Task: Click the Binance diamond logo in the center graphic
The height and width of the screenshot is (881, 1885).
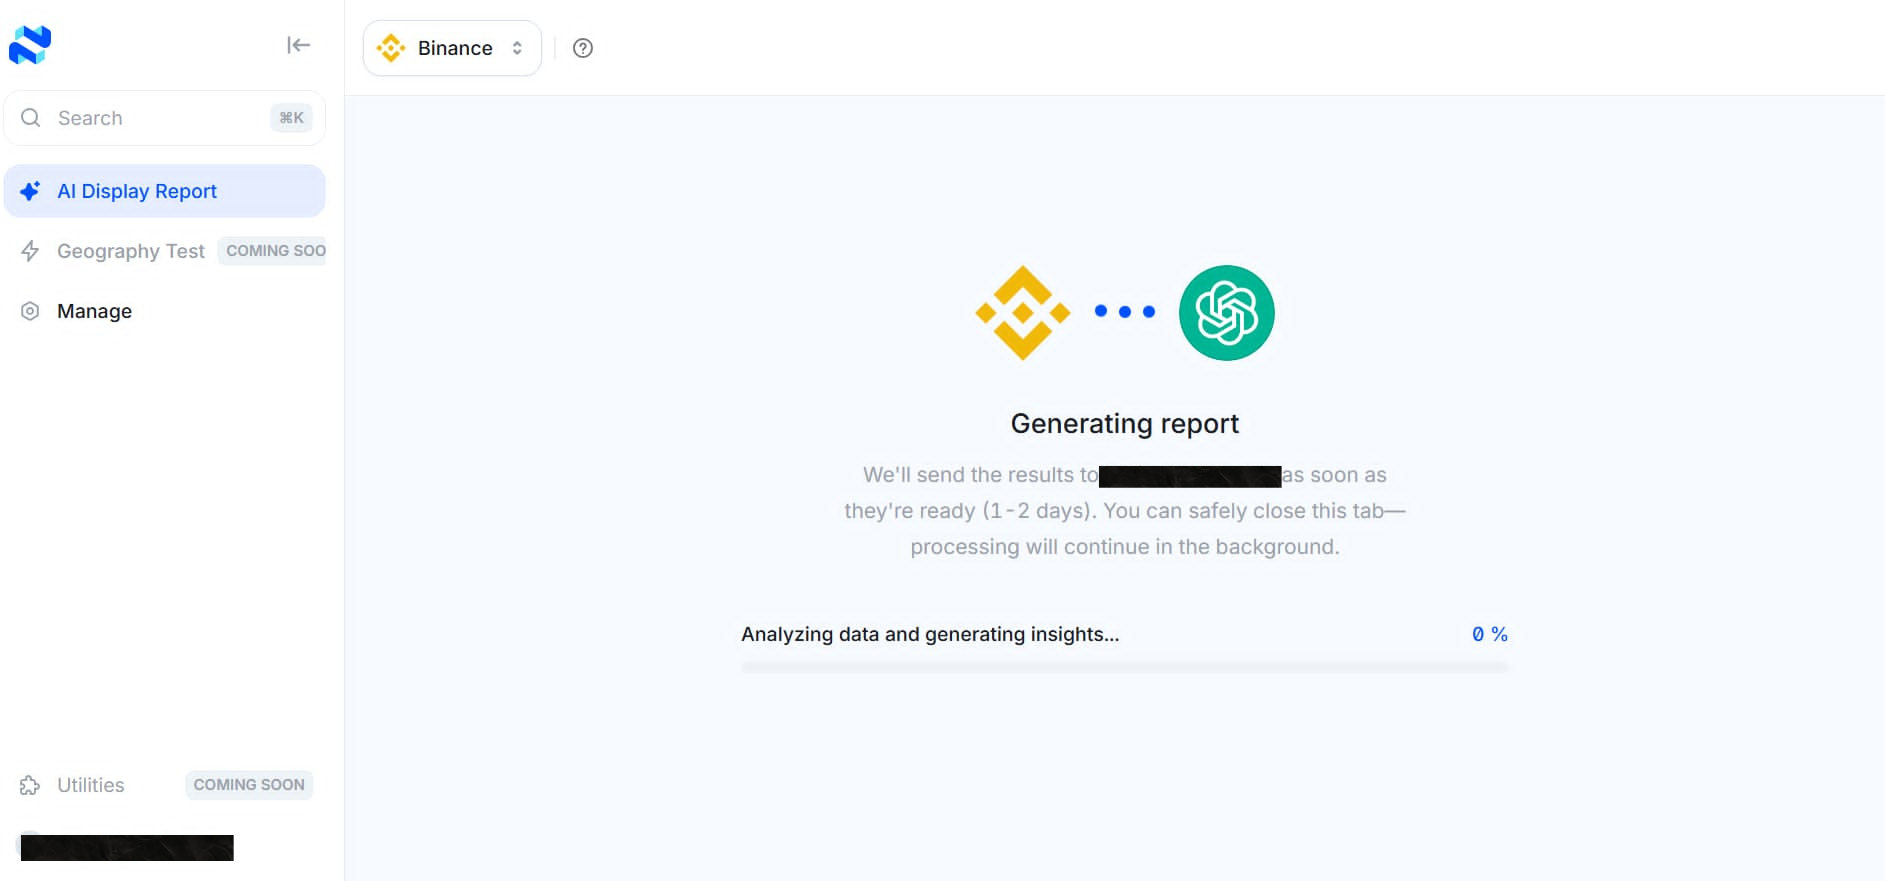Action: [x=1022, y=311]
